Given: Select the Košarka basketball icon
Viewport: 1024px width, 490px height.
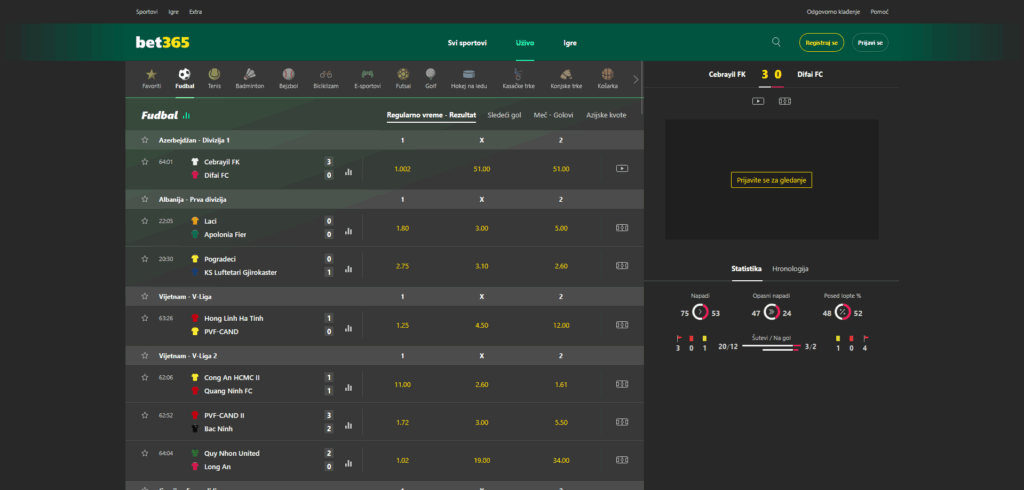Looking at the screenshot, I should click(x=607, y=78).
